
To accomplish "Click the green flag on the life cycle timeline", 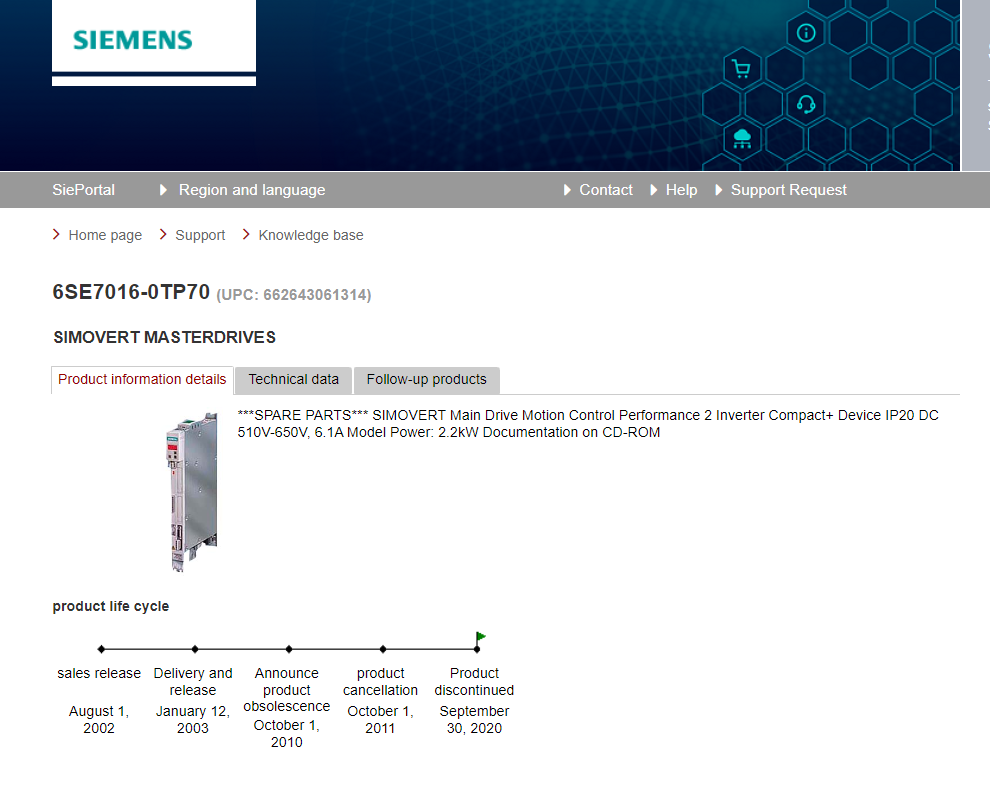I will [481, 636].
